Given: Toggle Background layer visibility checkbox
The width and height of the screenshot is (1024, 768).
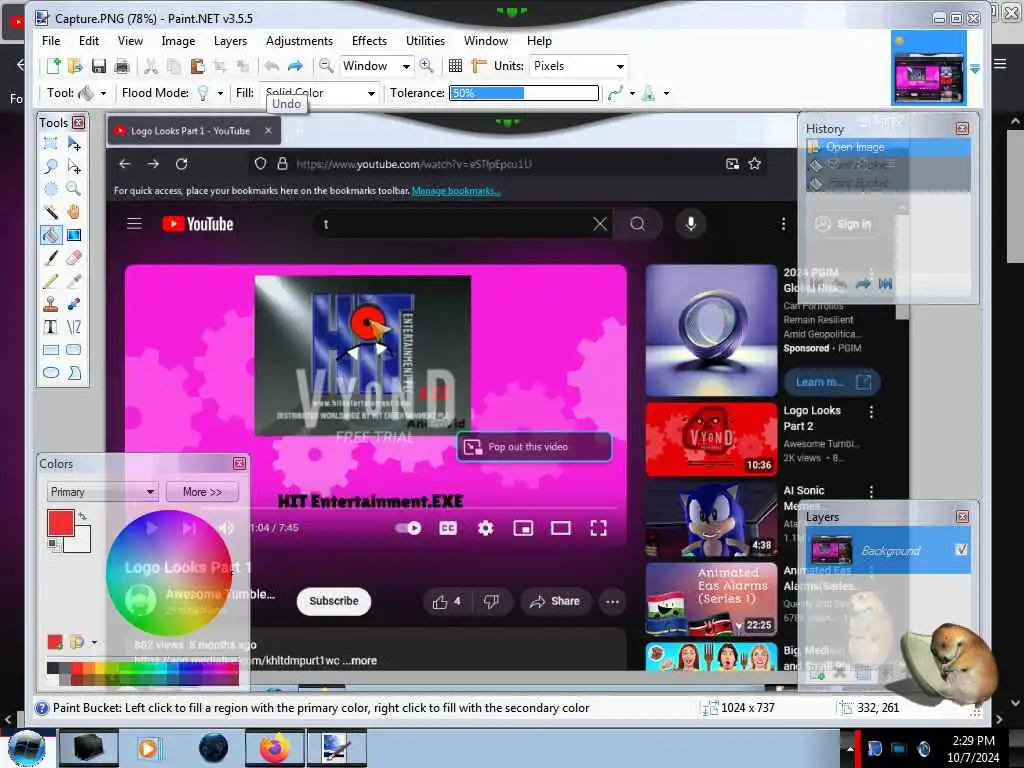Looking at the screenshot, I should click(x=961, y=550).
